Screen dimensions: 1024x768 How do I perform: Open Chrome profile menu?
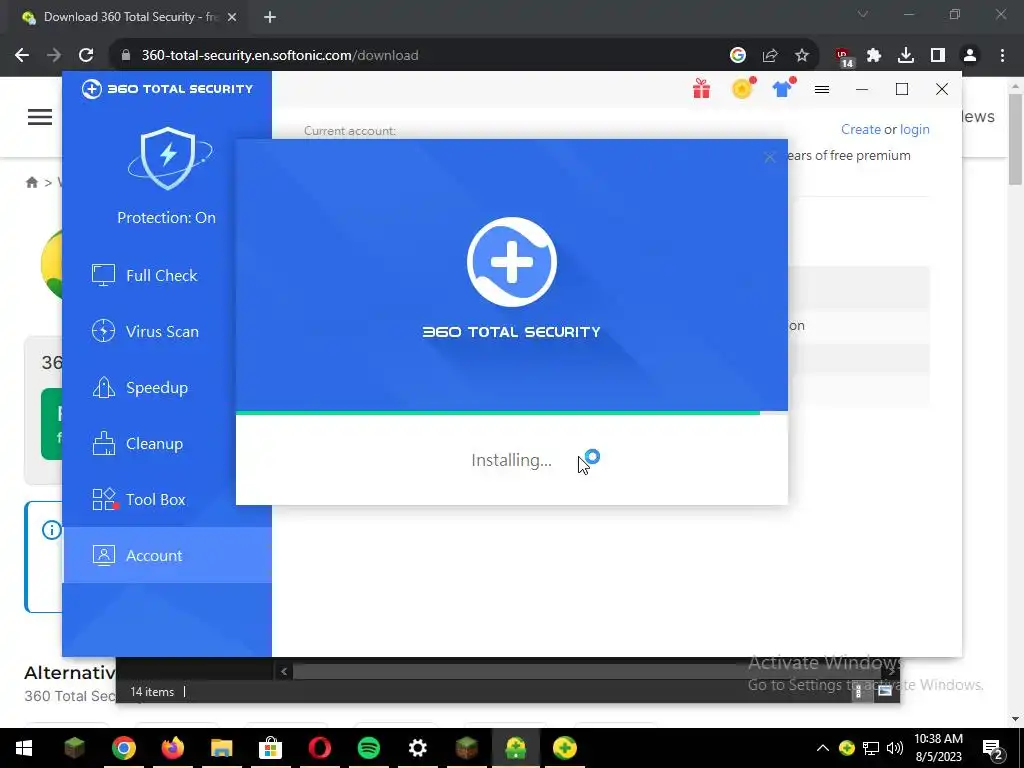(x=970, y=56)
